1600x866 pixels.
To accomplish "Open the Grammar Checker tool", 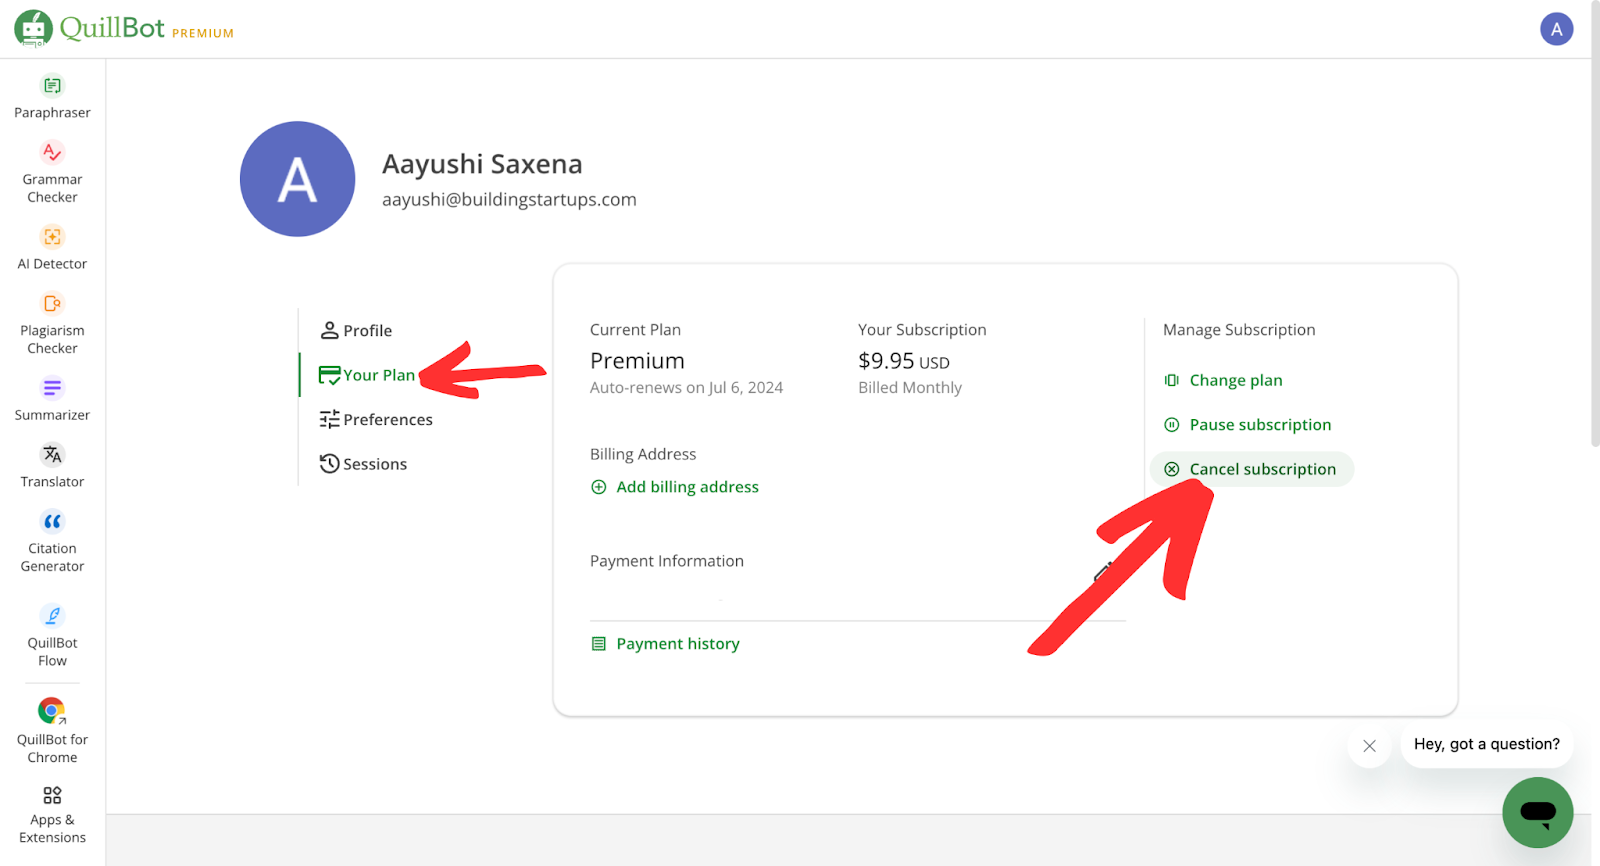I will pos(52,172).
